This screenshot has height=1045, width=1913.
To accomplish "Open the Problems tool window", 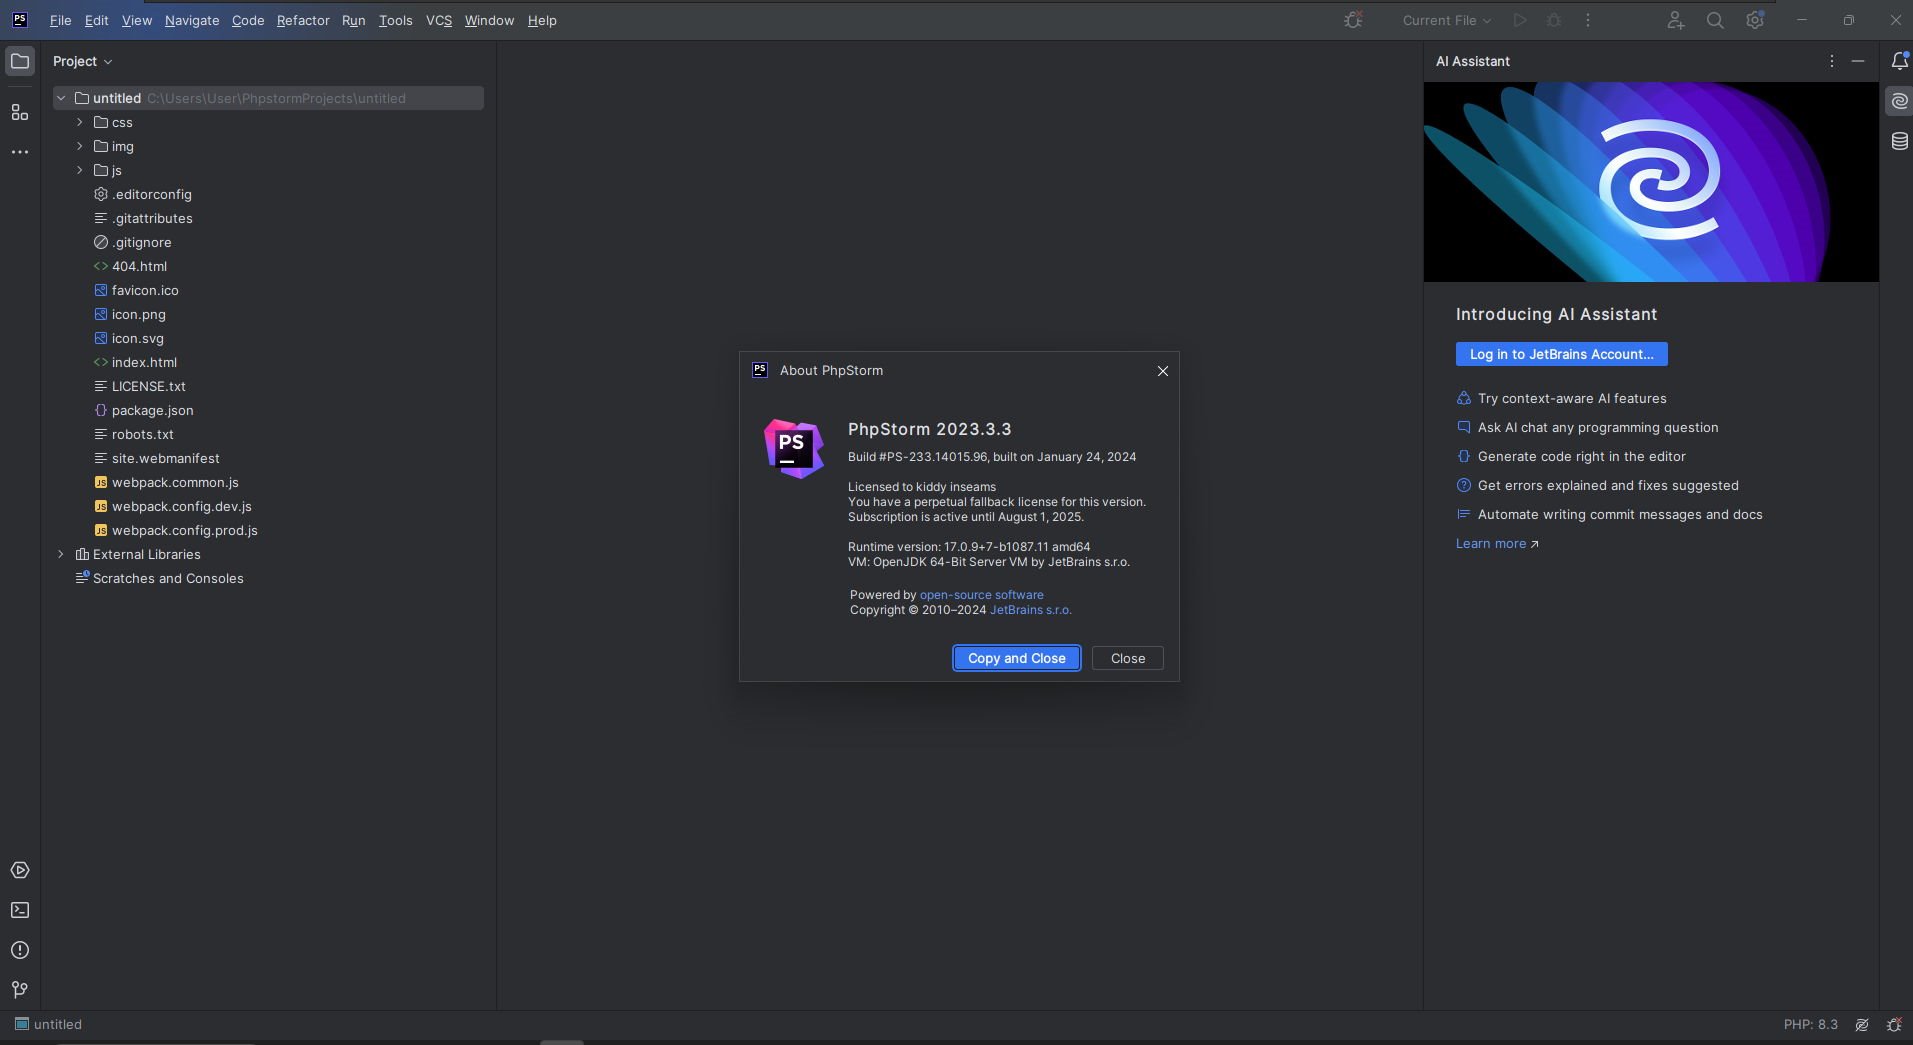I will [20, 949].
